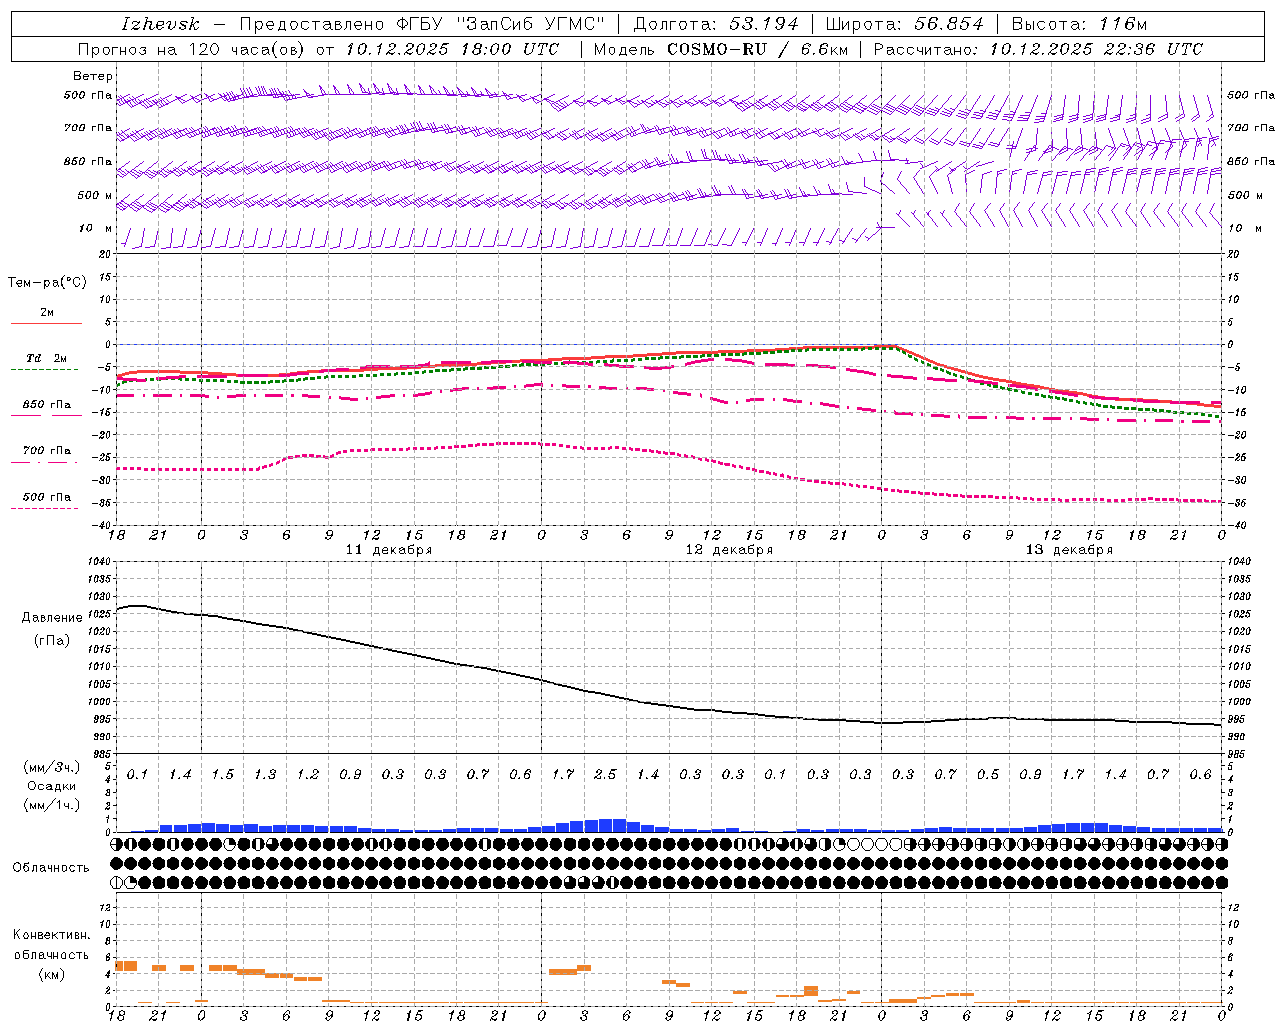The image size is (1280, 1024).
Task: Click the '(км)' unit under convective cloudiness
Action: (x=53, y=974)
